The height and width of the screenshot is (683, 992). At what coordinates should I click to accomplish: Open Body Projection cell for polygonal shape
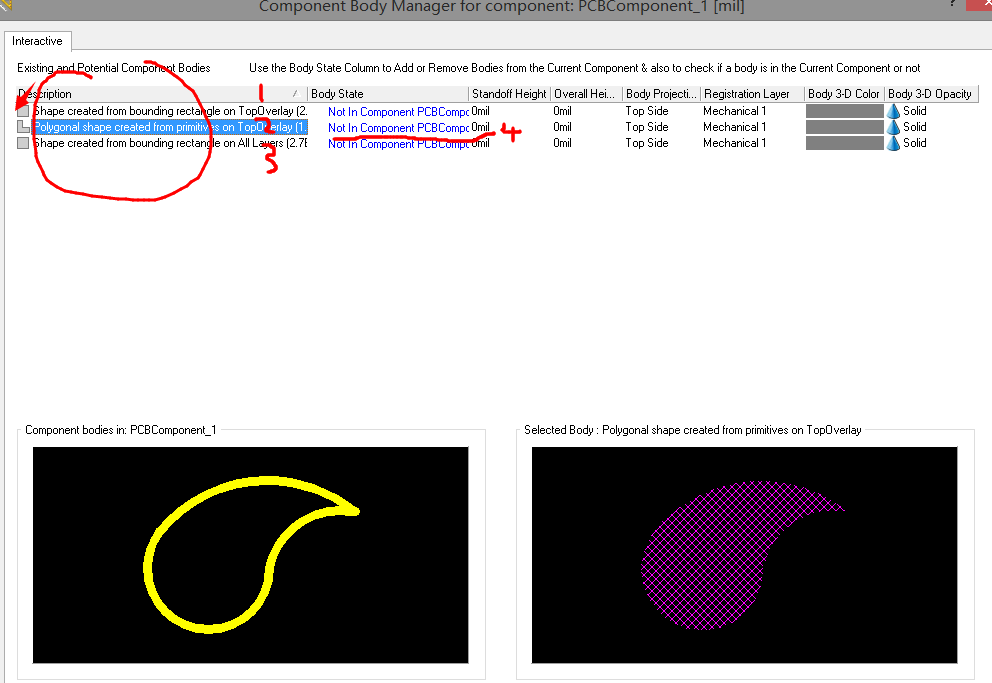(647, 127)
